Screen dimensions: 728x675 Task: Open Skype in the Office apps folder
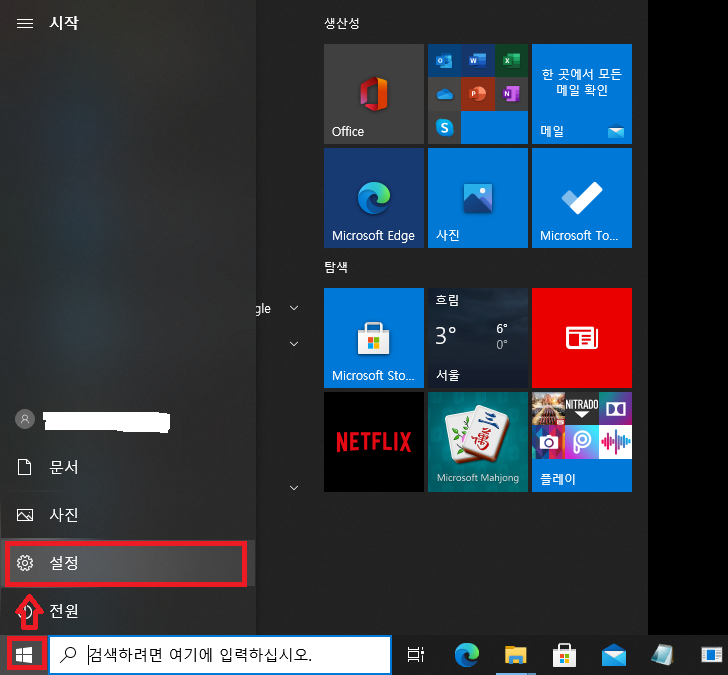pyautogui.click(x=444, y=127)
